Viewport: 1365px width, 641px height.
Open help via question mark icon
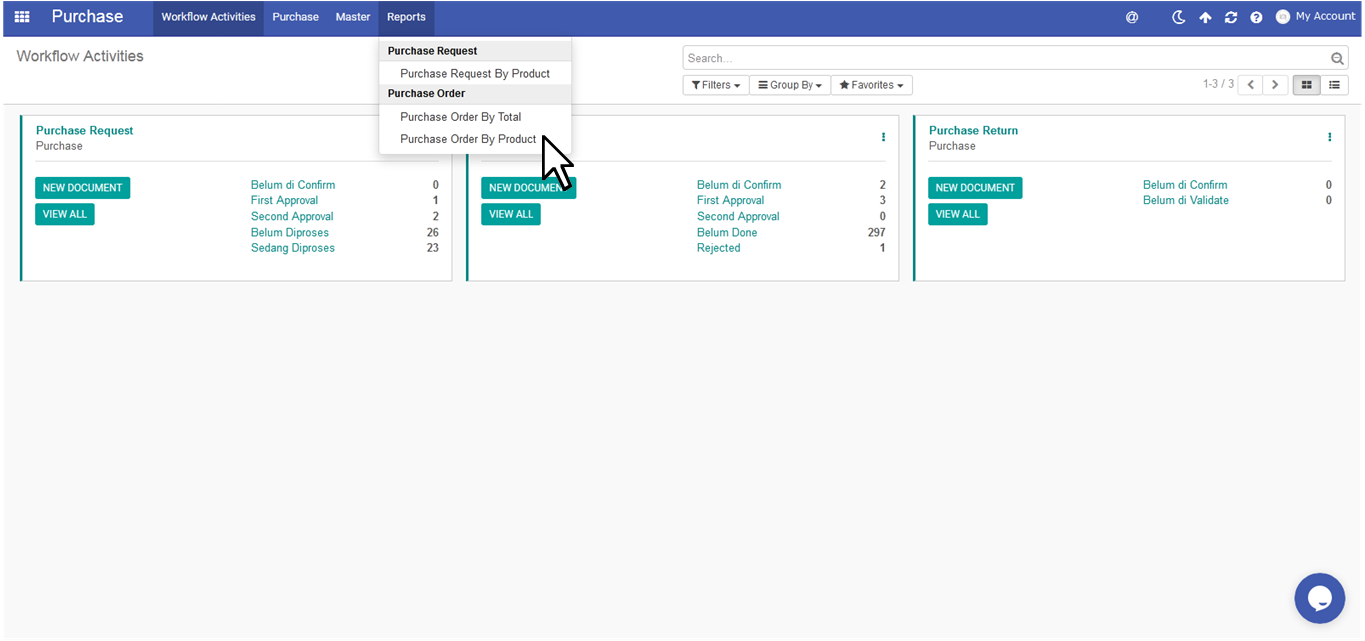click(x=1256, y=17)
